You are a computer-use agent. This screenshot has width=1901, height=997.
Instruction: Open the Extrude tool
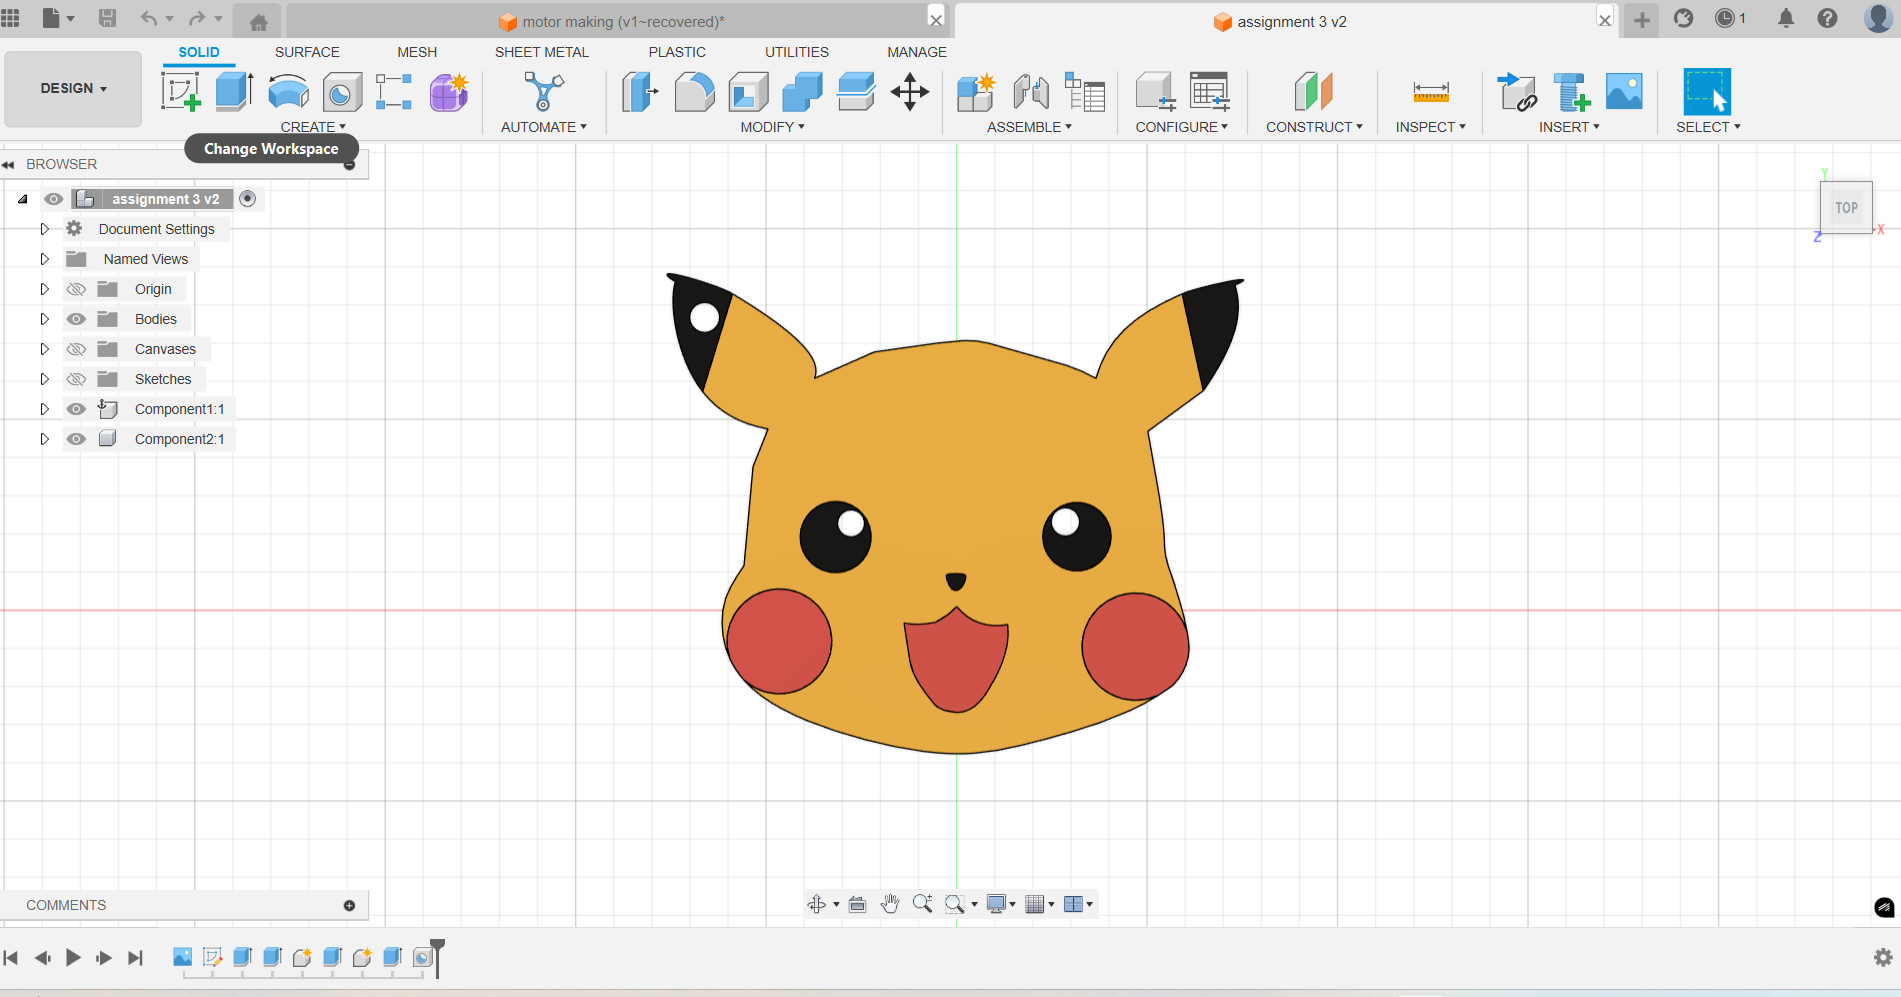(x=233, y=90)
